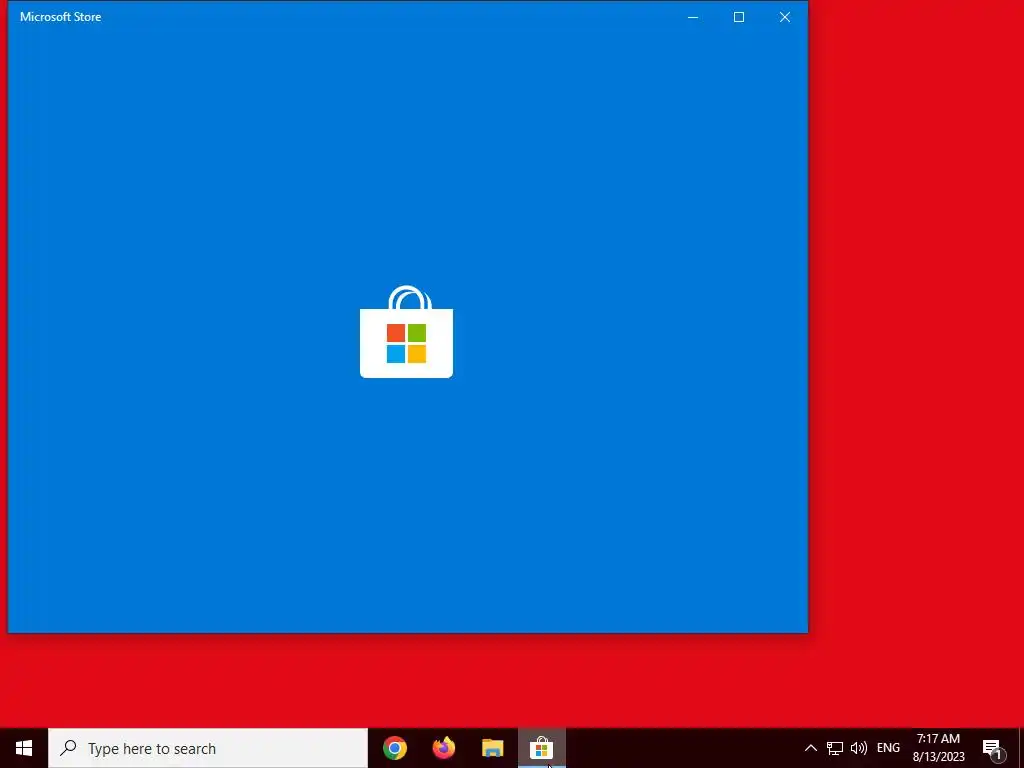Launch Firefox from taskbar
Screen dimensions: 1024x768
click(x=443, y=748)
